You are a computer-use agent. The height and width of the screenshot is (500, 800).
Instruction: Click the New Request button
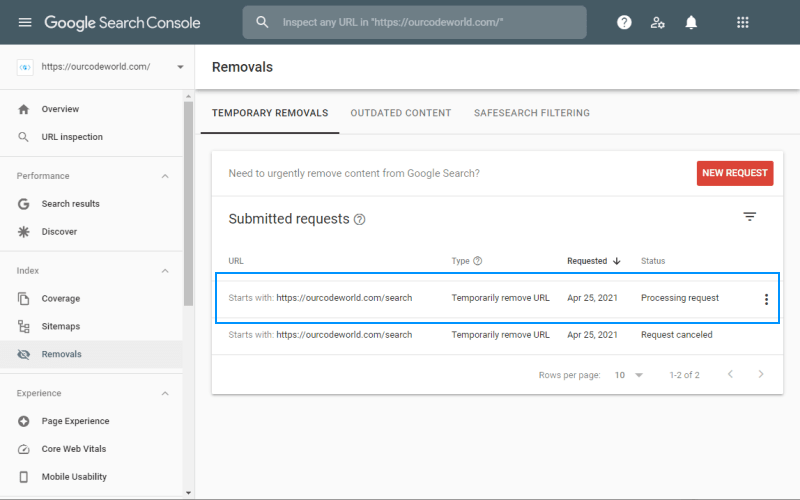tap(734, 173)
